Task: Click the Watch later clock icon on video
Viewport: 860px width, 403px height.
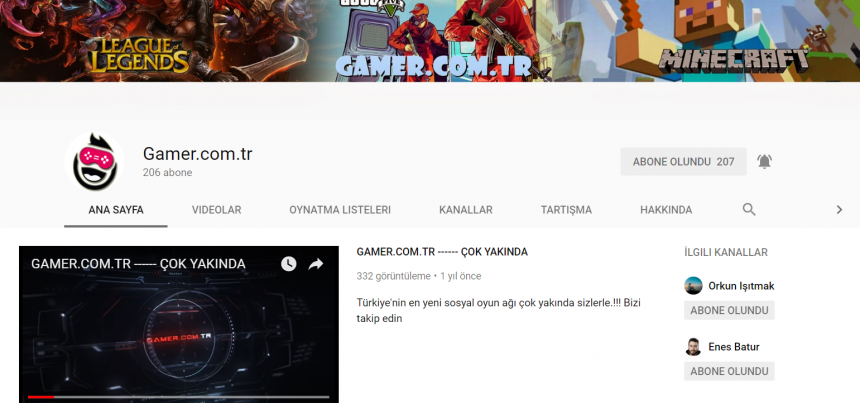Action: click(288, 264)
